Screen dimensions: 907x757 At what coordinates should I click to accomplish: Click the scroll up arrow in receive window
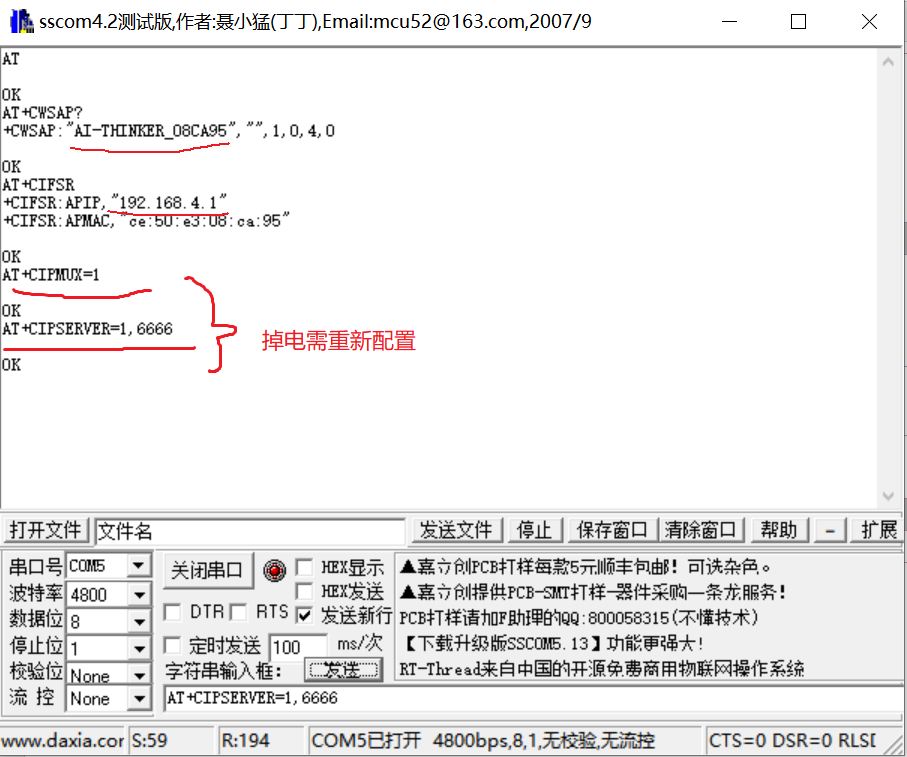point(888,61)
